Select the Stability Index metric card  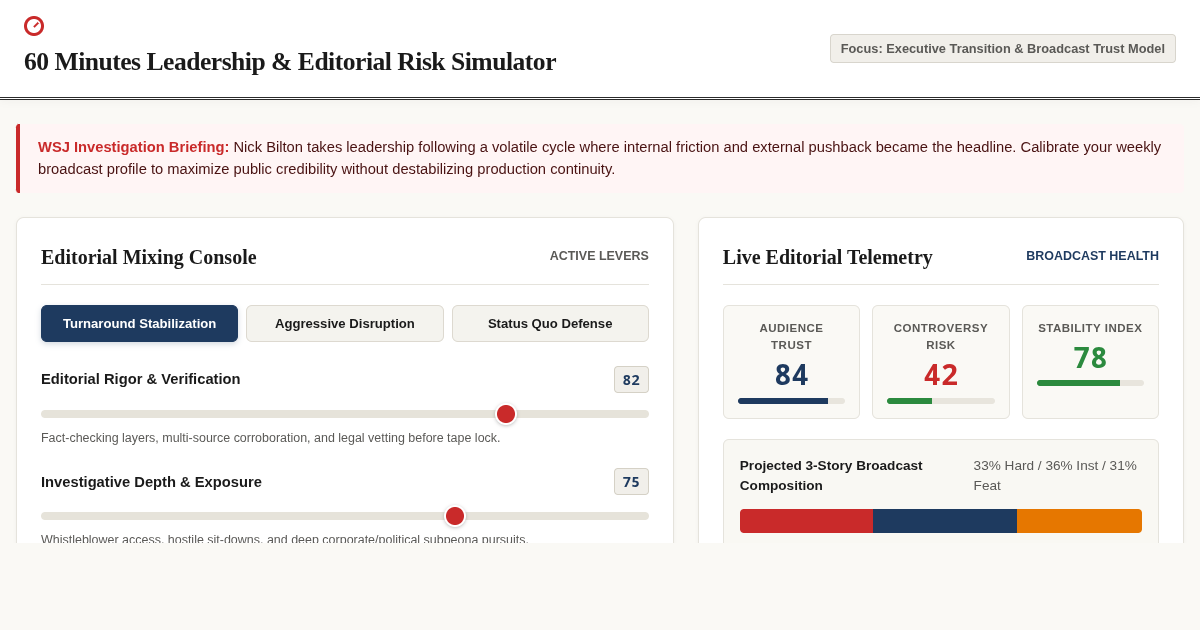click(x=1090, y=362)
